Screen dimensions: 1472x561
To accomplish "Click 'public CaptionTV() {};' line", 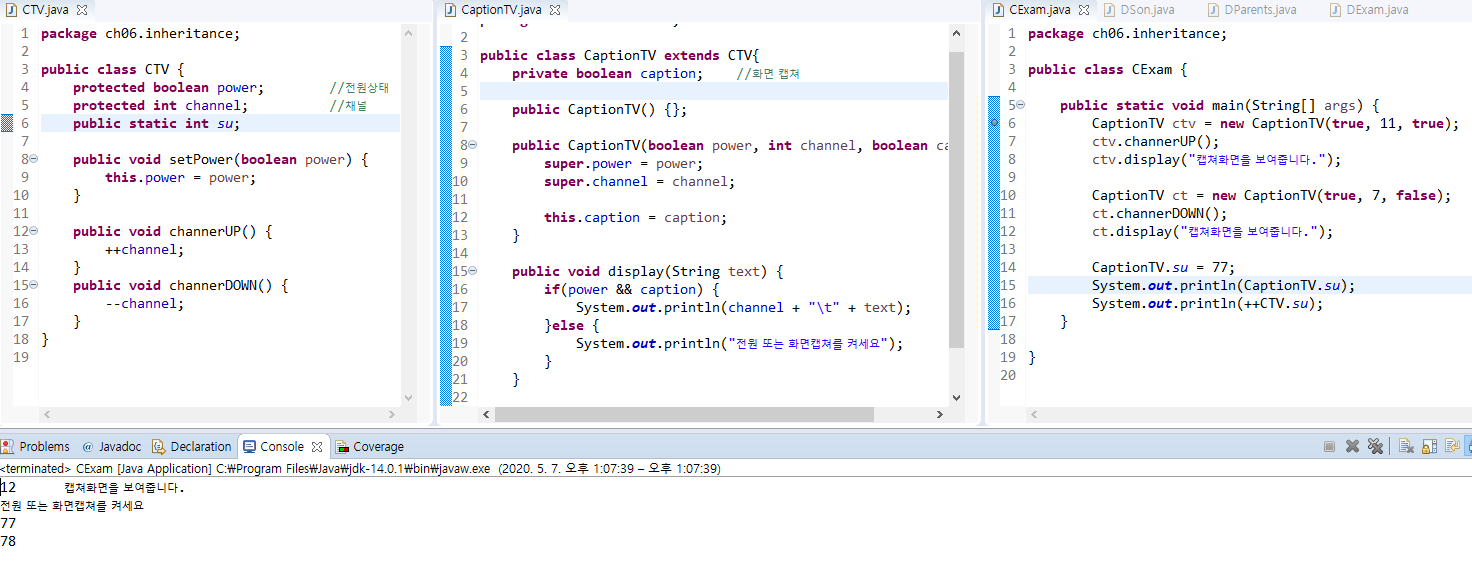I will (x=600, y=109).
